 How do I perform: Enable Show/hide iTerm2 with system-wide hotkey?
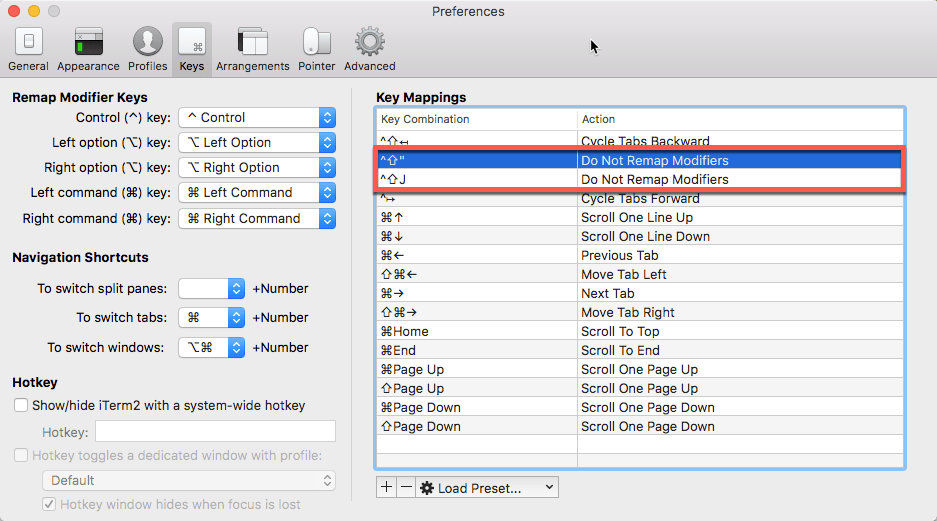(x=21, y=405)
